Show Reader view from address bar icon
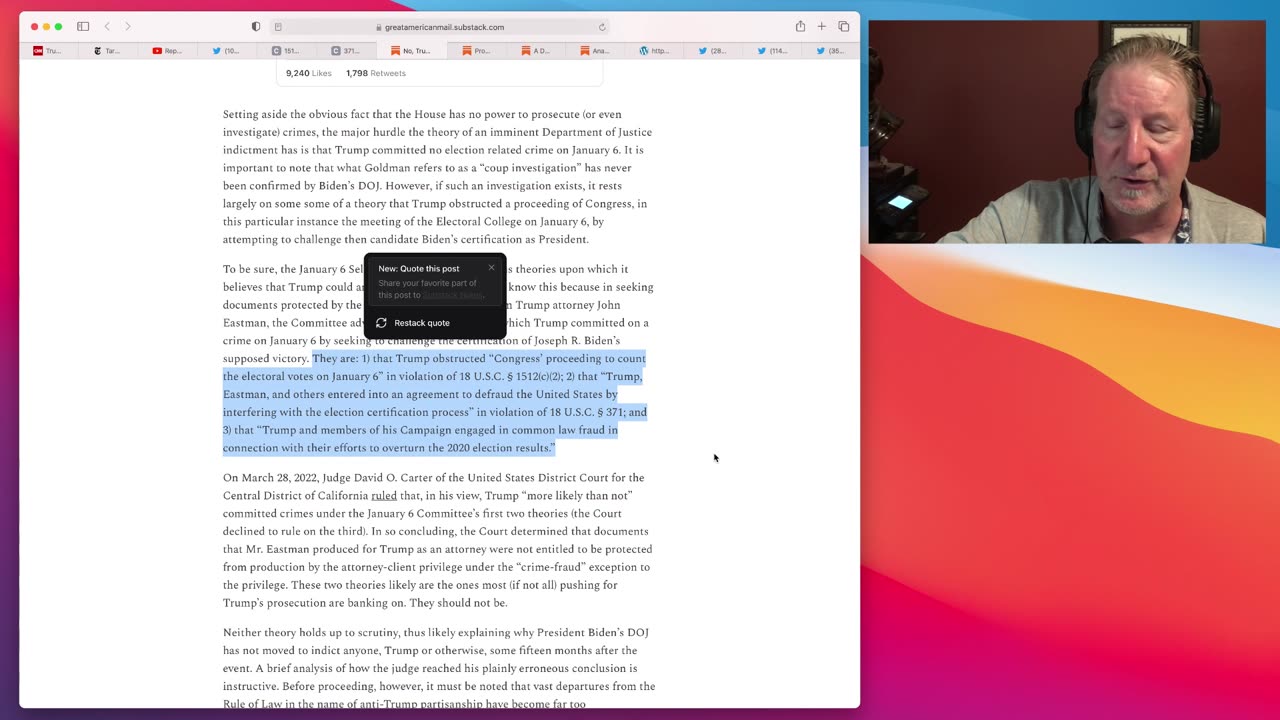1280x720 pixels. tap(278, 27)
